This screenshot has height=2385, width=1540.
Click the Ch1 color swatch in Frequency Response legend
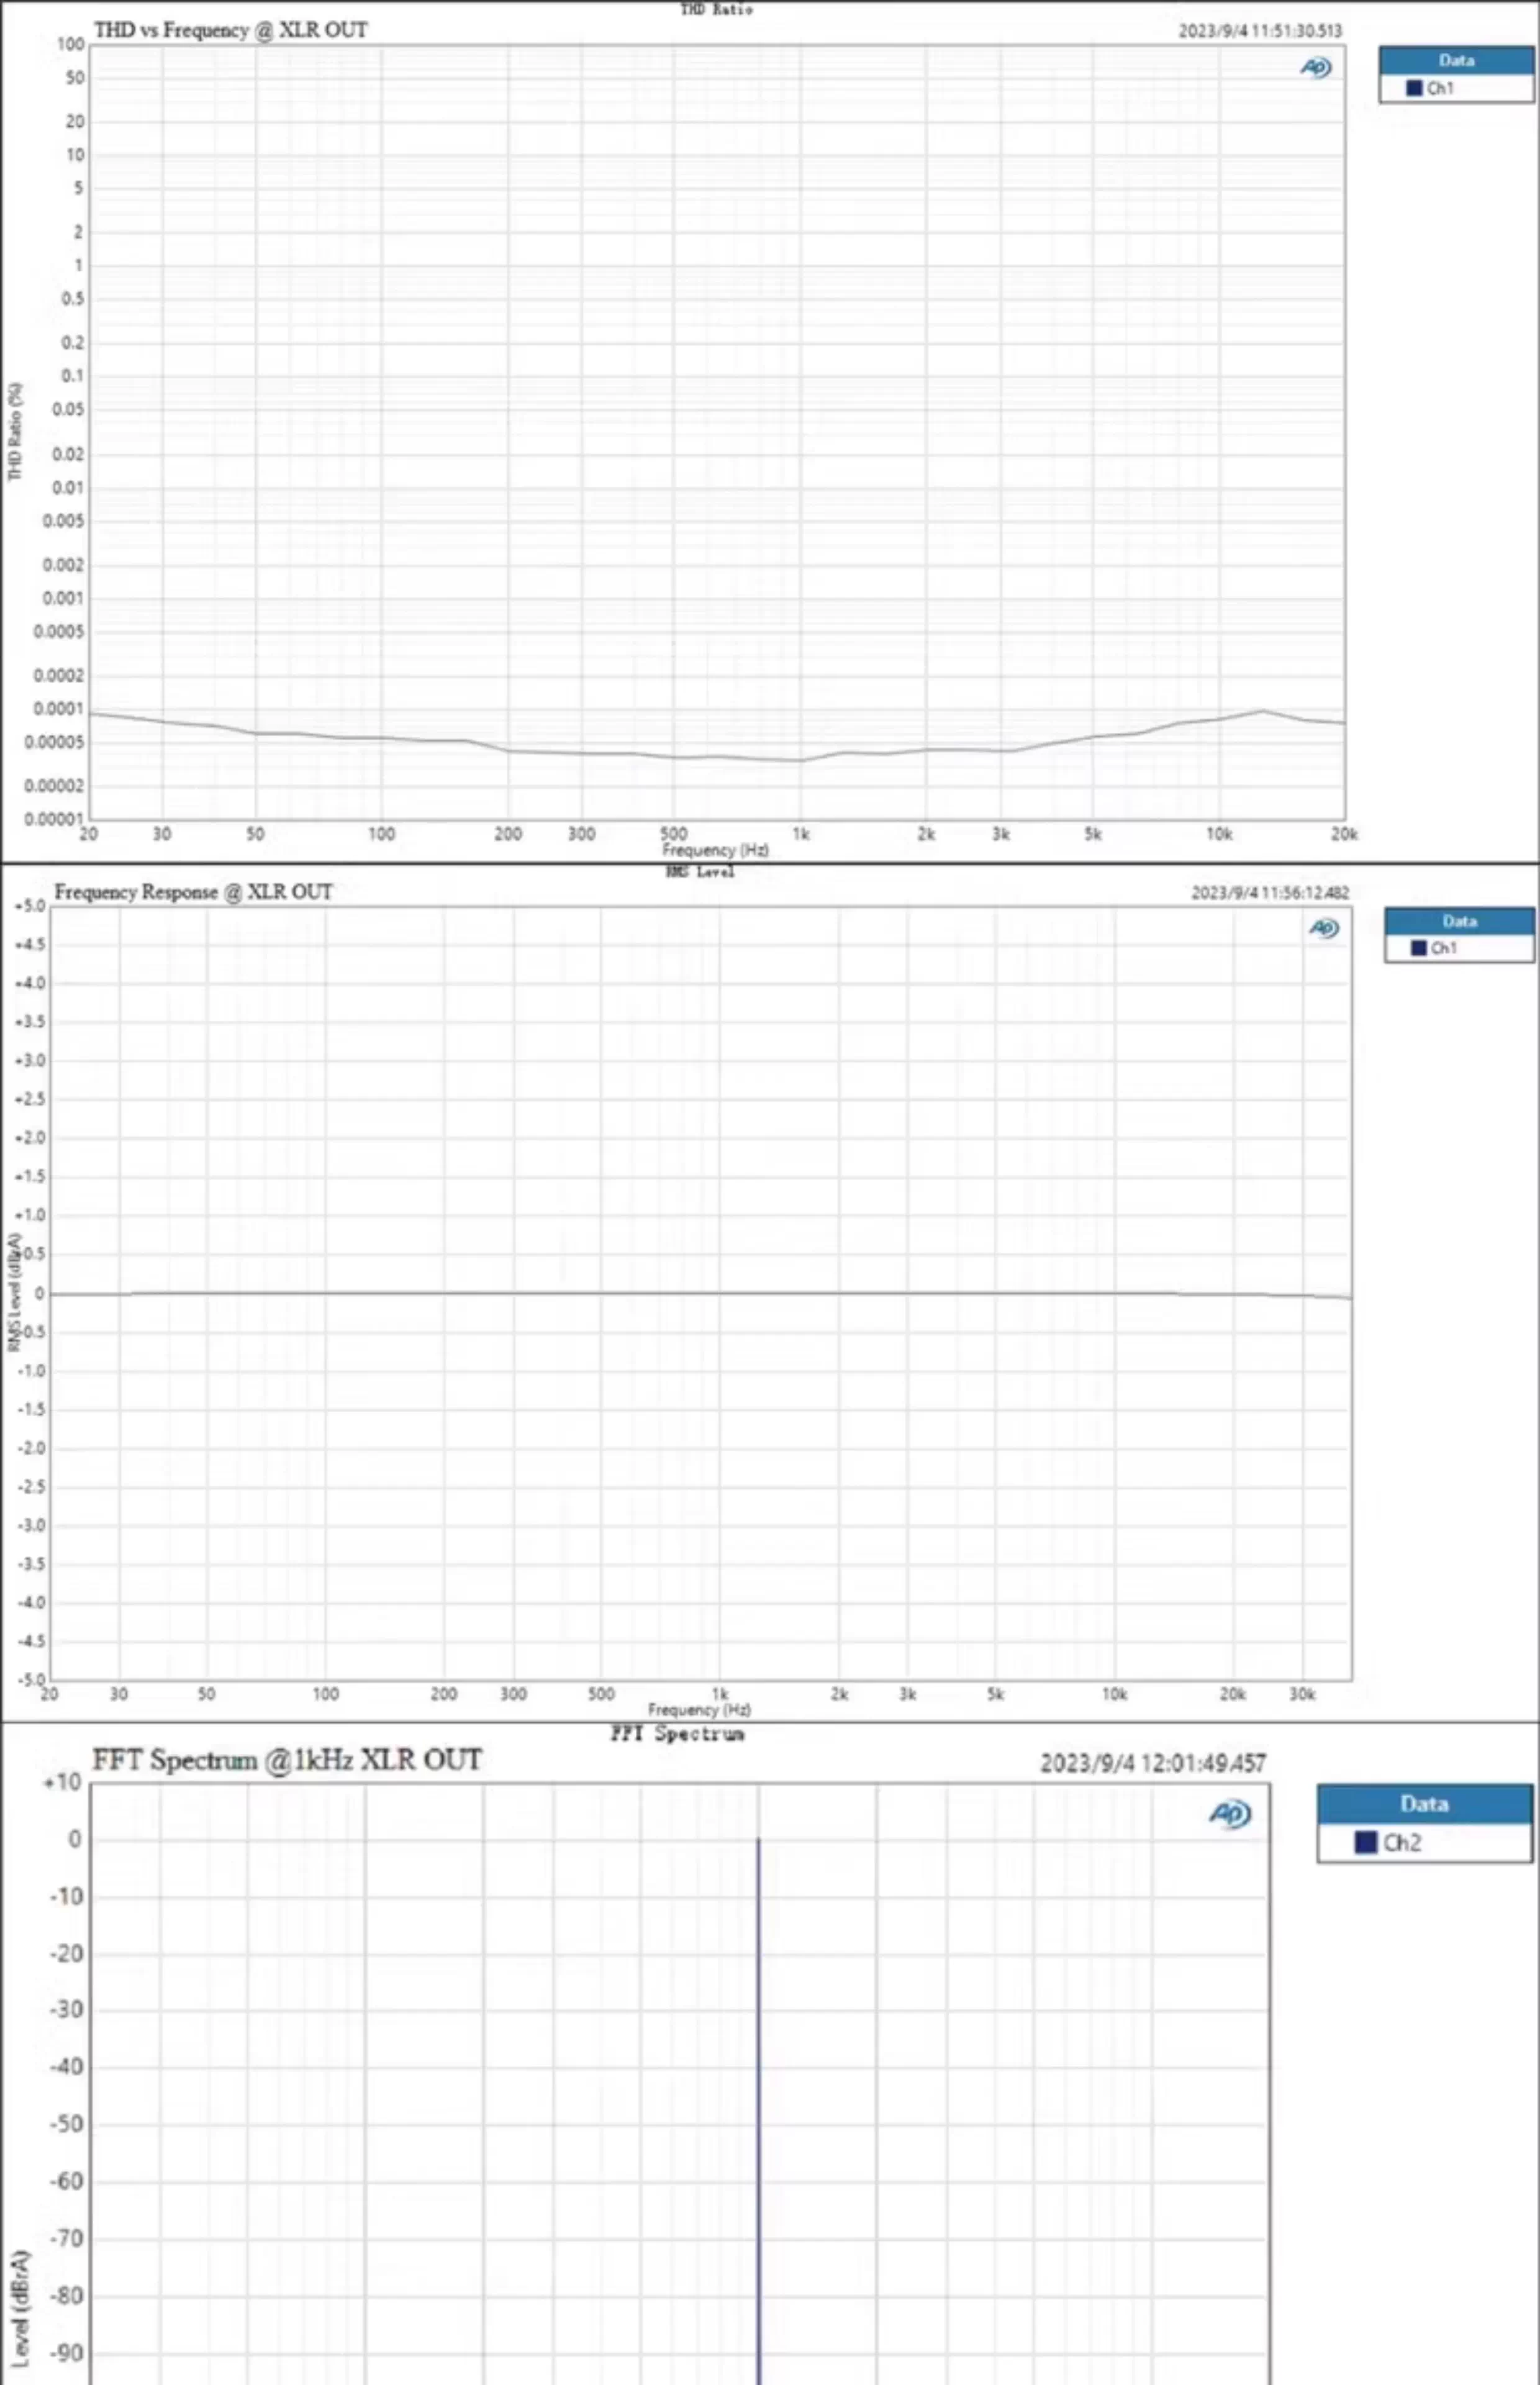[1418, 948]
